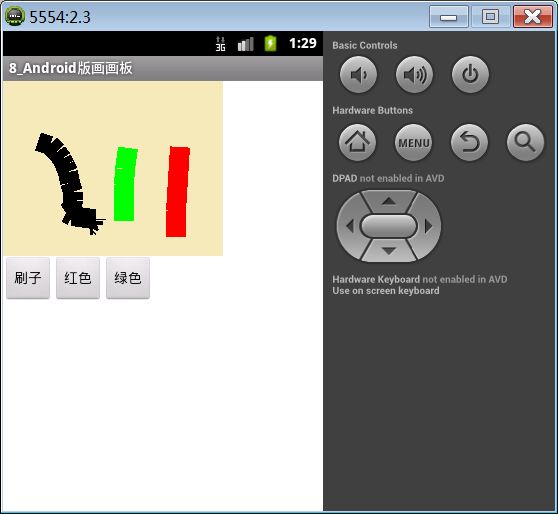Click the volume down button
Viewport: 558px width, 514px height.
tap(358, 75)
